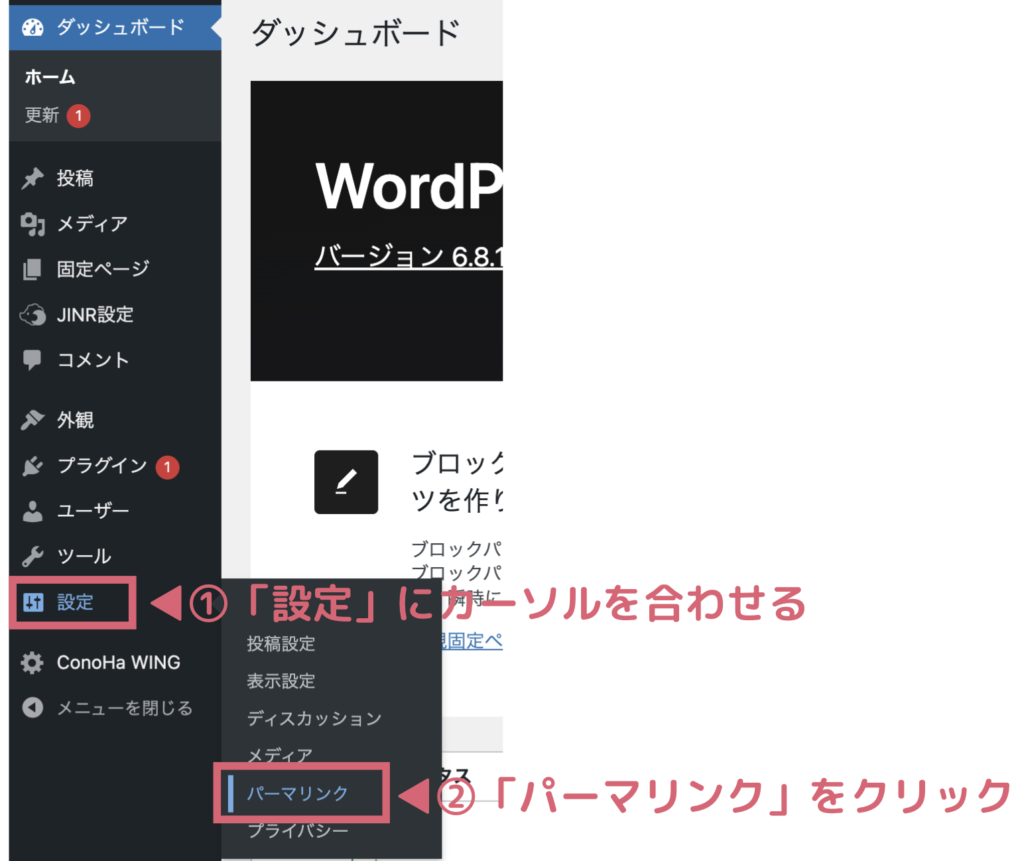Click the red update count badge beside 更新
This screenshot has width=1024, height=861.
point(78,116)
